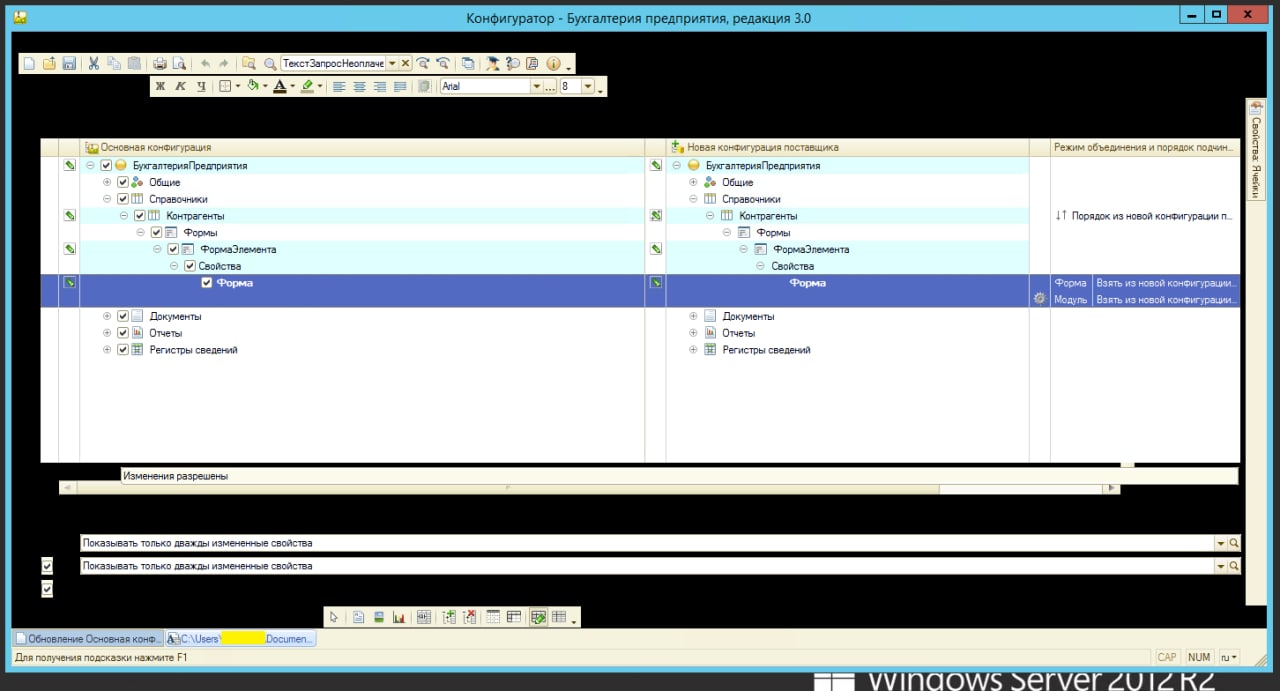Click the Undo arrow icon
The width and height of the screenshot is (1280, 691).
pyautogui.click(x=205, y=63)
